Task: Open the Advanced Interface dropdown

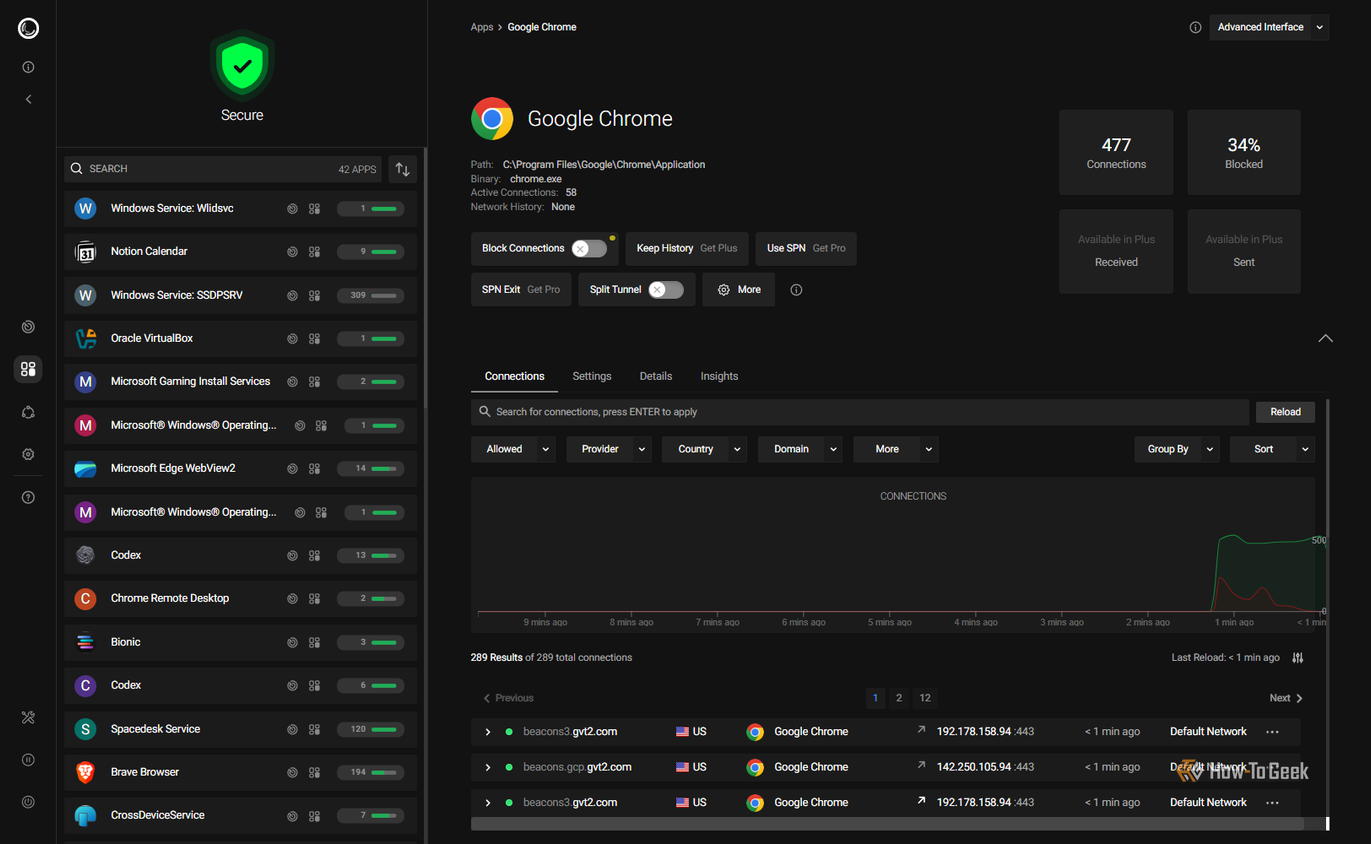Action: click(x=1269, y=27)
